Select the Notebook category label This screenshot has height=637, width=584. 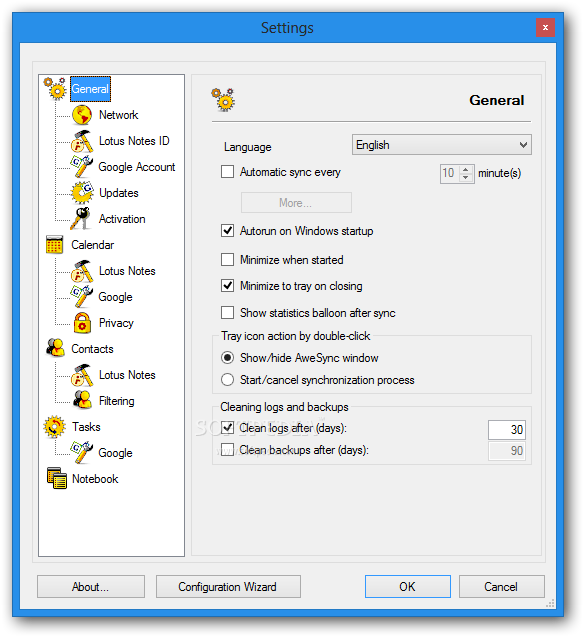click(95, 479)
